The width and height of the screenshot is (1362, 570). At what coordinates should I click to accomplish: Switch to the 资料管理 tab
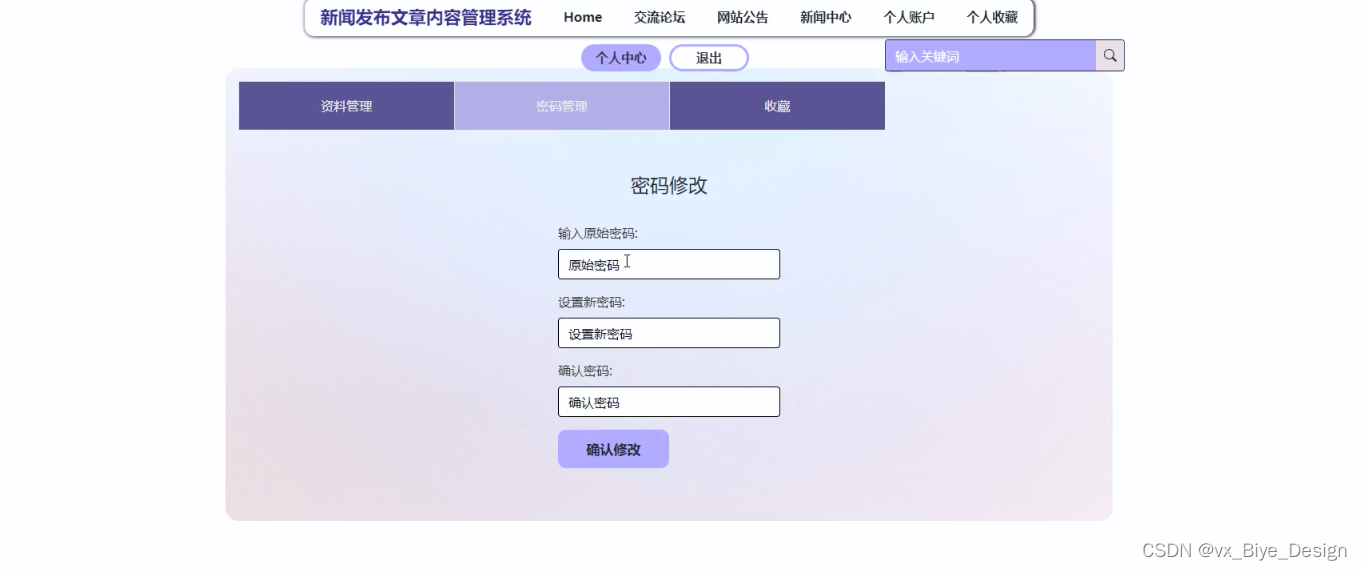pos(346,106)
